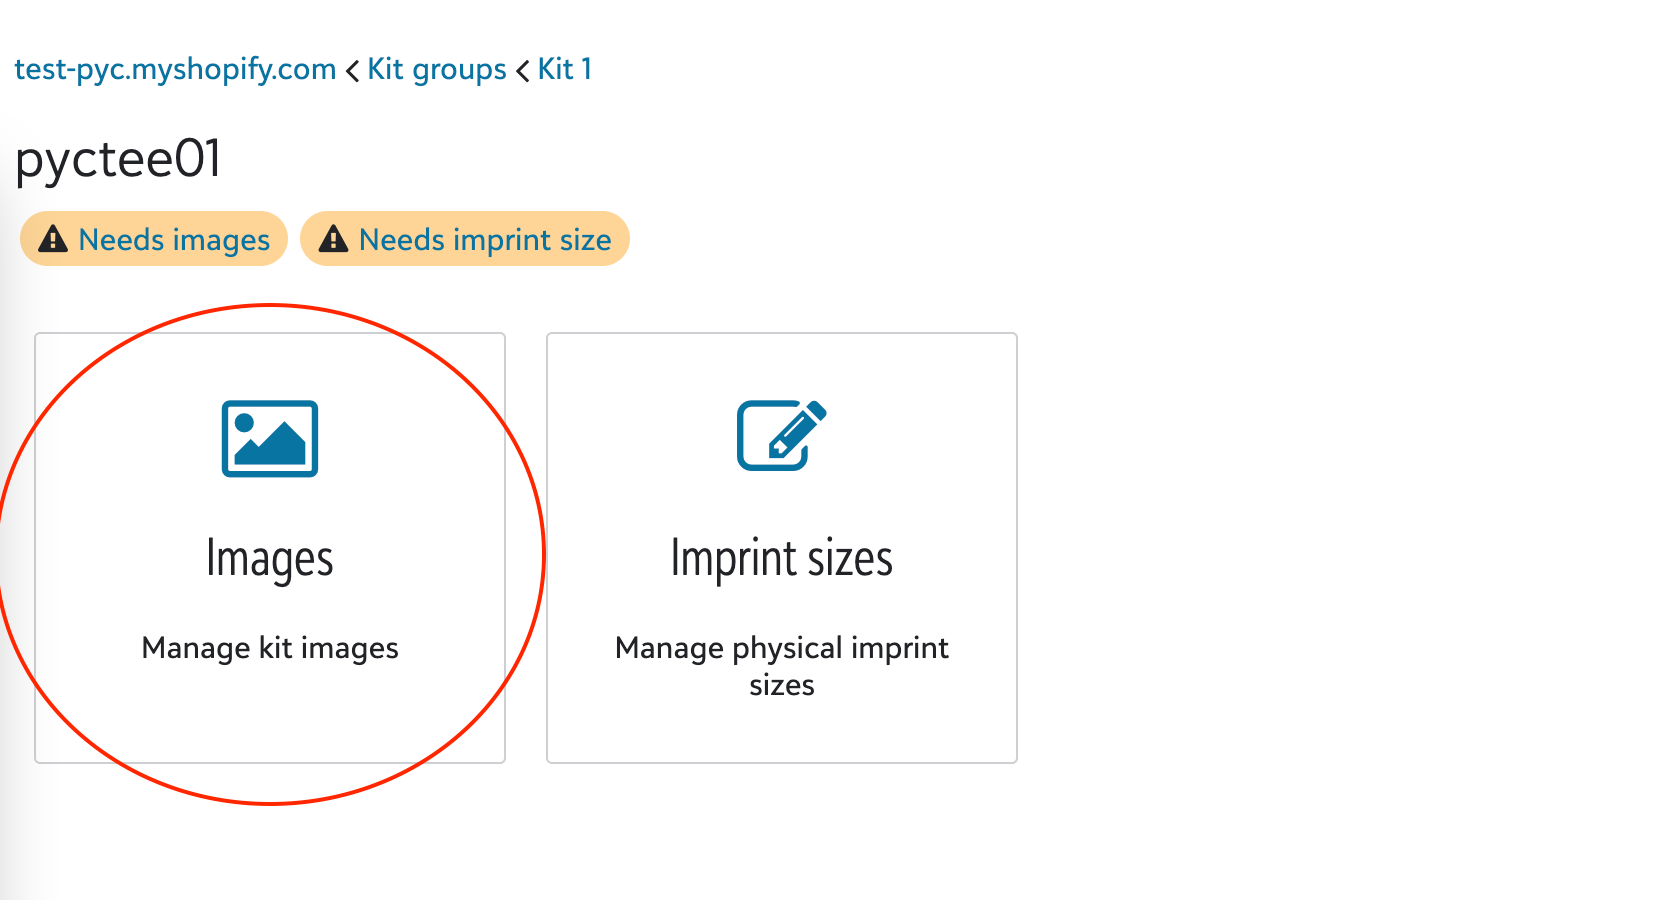The width and height of the screenshot is (1654, 900).
Task: Open the Needs images badge
Action: pos(154,239)
